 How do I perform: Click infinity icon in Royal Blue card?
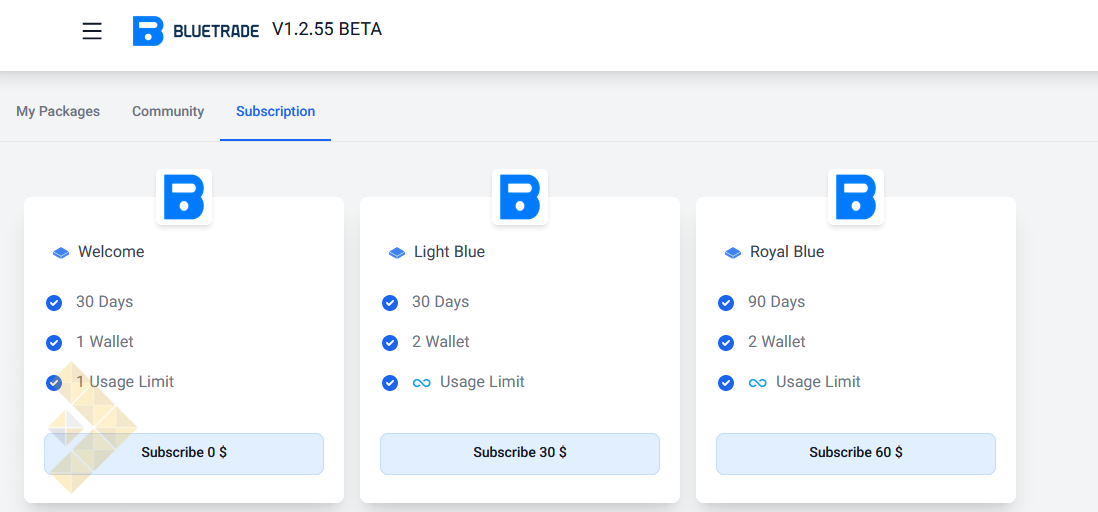pos(758,383)
